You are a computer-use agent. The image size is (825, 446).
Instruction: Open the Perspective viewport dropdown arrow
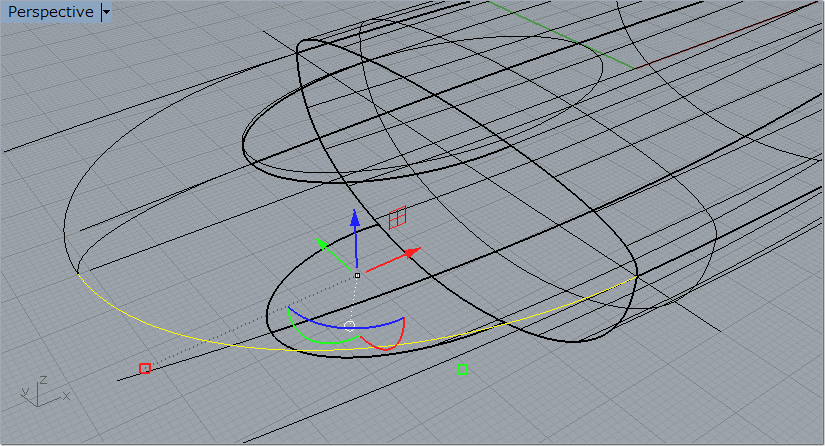click(x=106, y=12)
